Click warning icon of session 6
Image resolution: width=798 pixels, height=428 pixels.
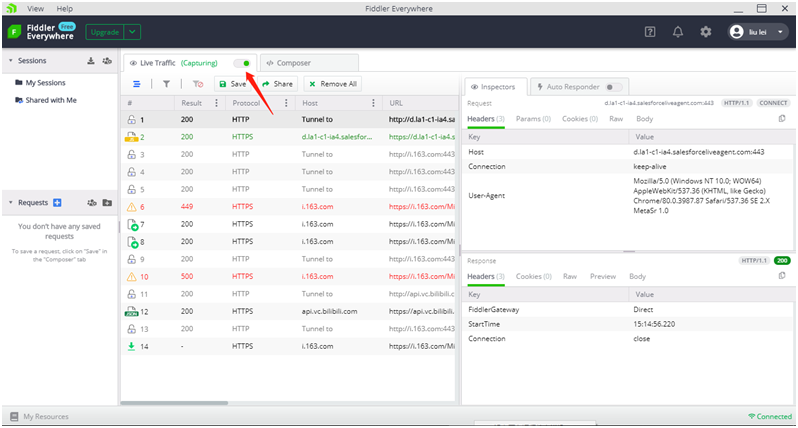[131, 207]
